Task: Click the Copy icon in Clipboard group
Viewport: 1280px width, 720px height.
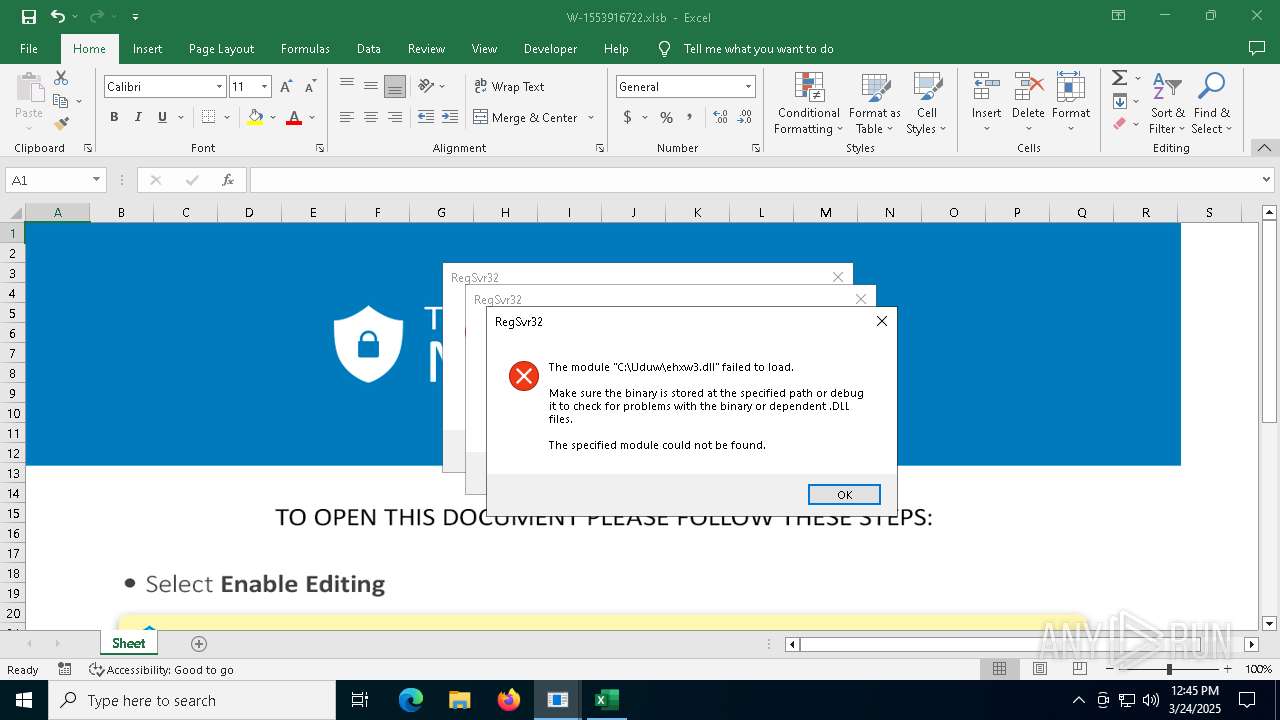Action: [61, 101]
